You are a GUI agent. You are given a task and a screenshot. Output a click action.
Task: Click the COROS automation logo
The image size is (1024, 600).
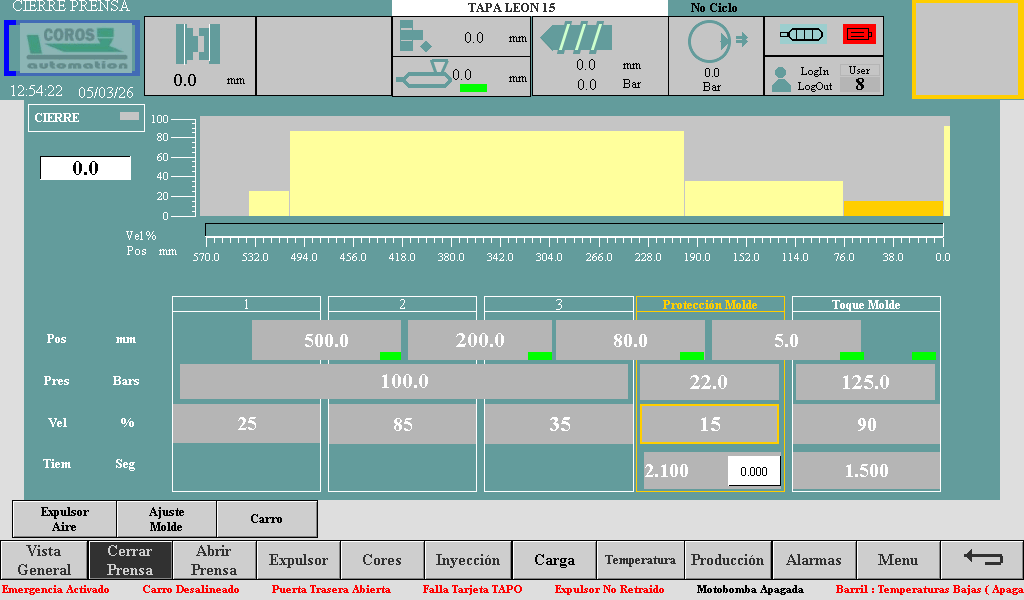click(x=73, y=48)
